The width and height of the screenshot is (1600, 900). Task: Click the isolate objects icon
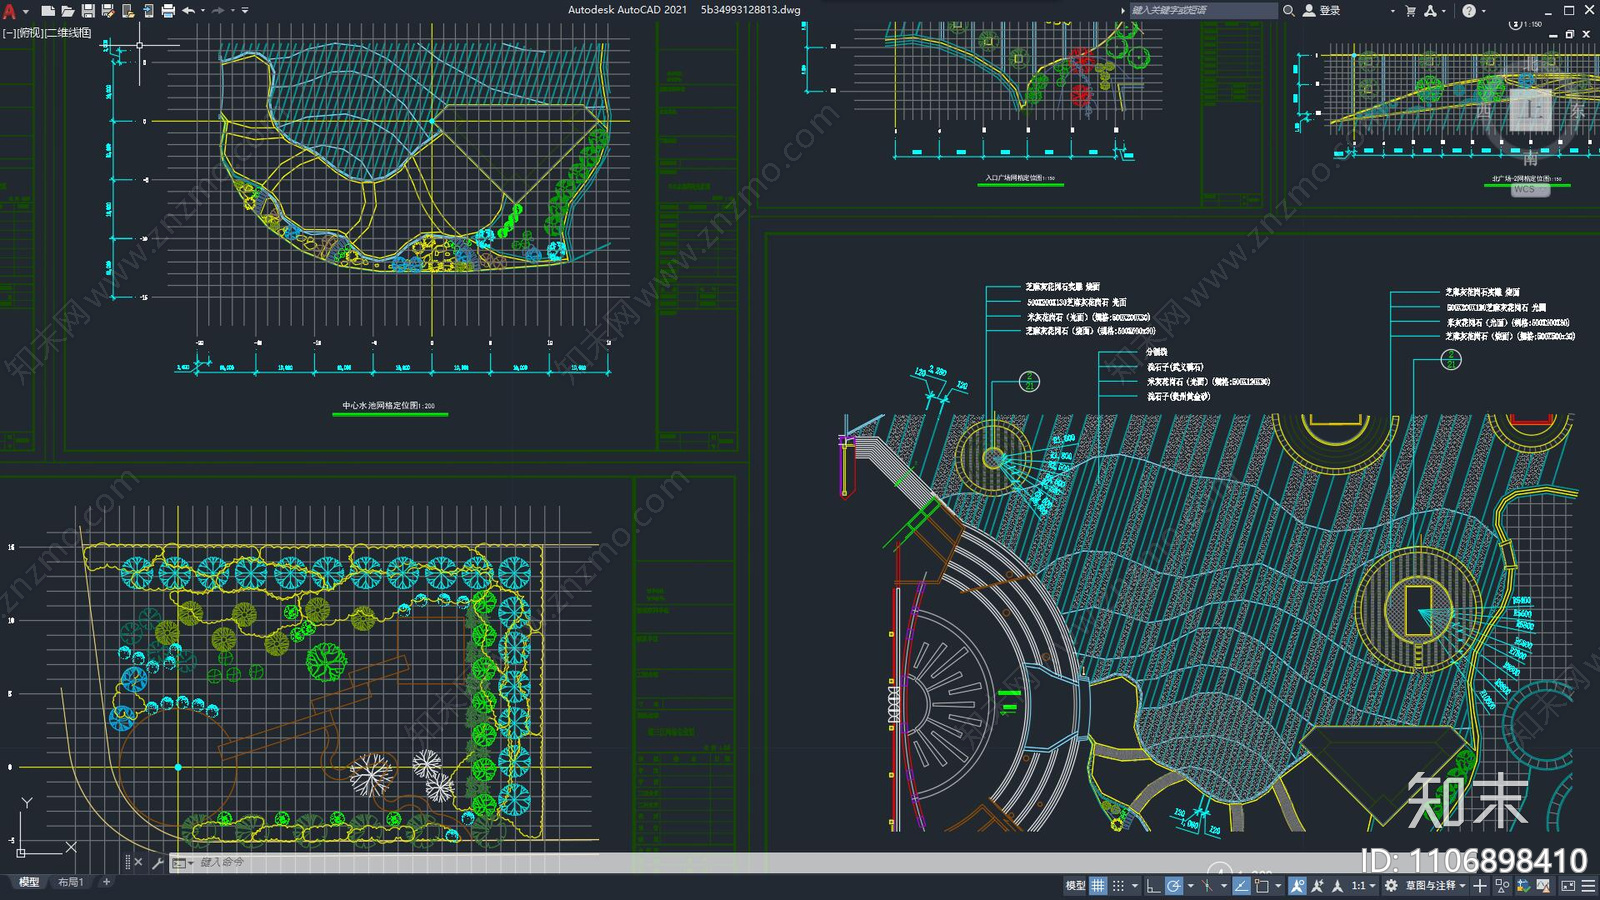point(1501,886)
